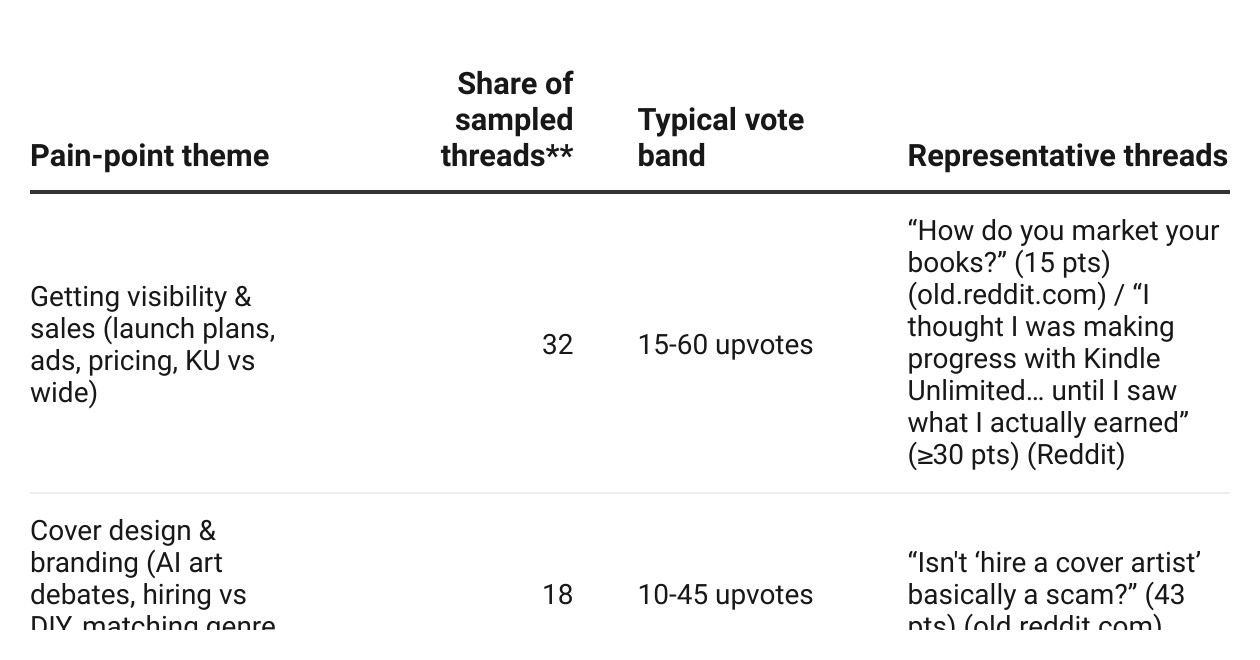Open the "How do you market your books?" thread

(1063, 246)
